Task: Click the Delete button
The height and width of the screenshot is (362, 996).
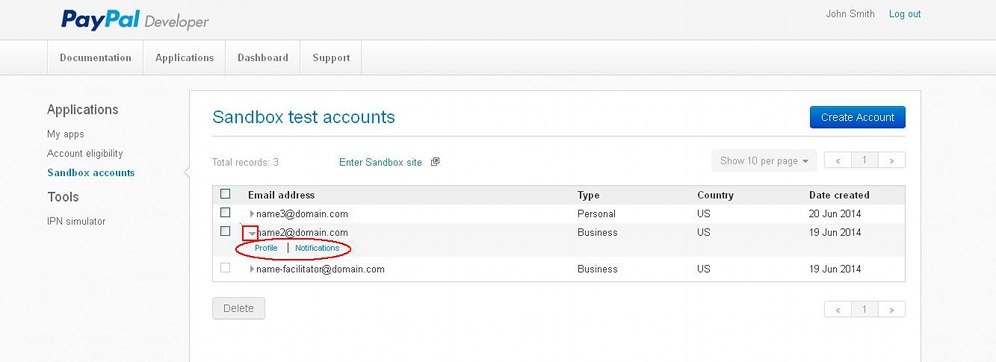Action: coord(238,308)
